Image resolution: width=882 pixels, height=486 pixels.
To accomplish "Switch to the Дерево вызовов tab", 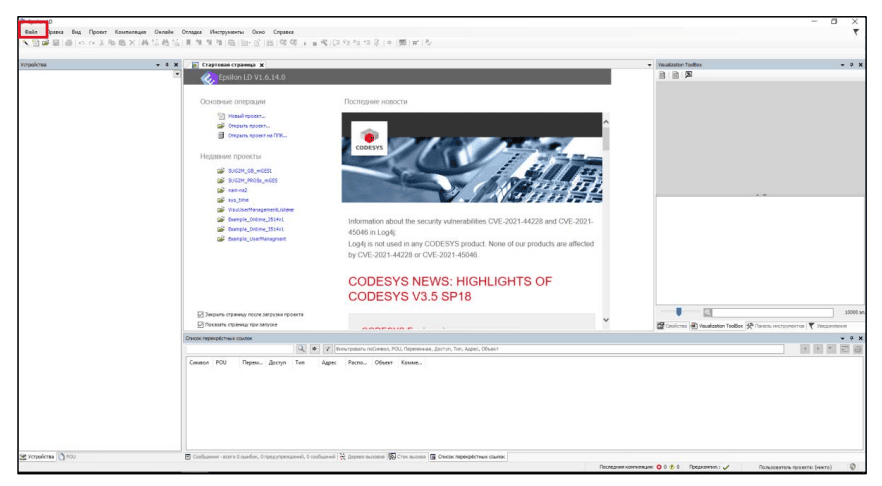I will 362,457.
